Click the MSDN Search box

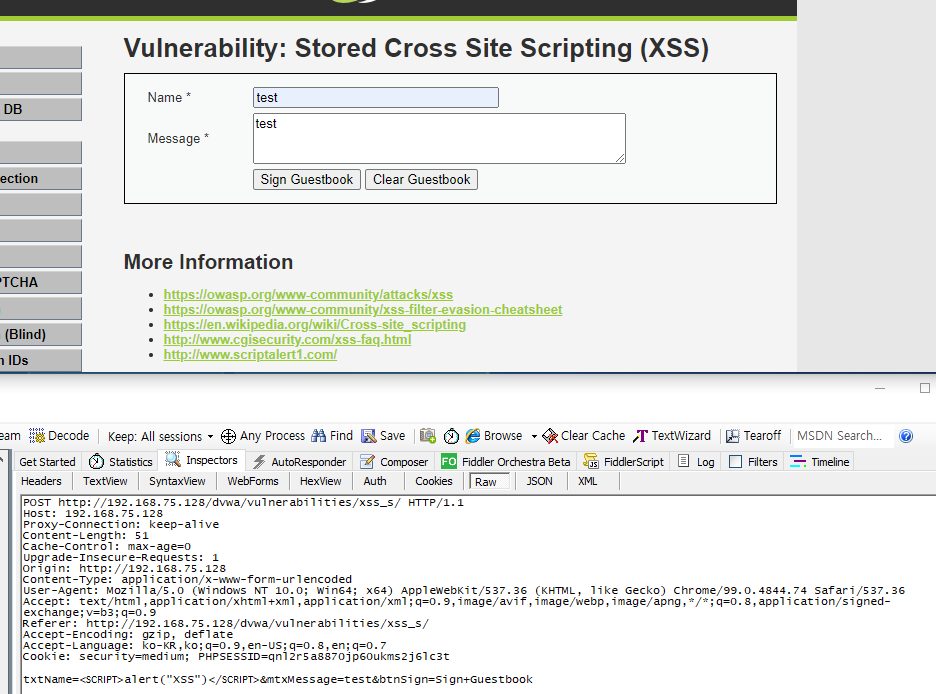(842, 436)
